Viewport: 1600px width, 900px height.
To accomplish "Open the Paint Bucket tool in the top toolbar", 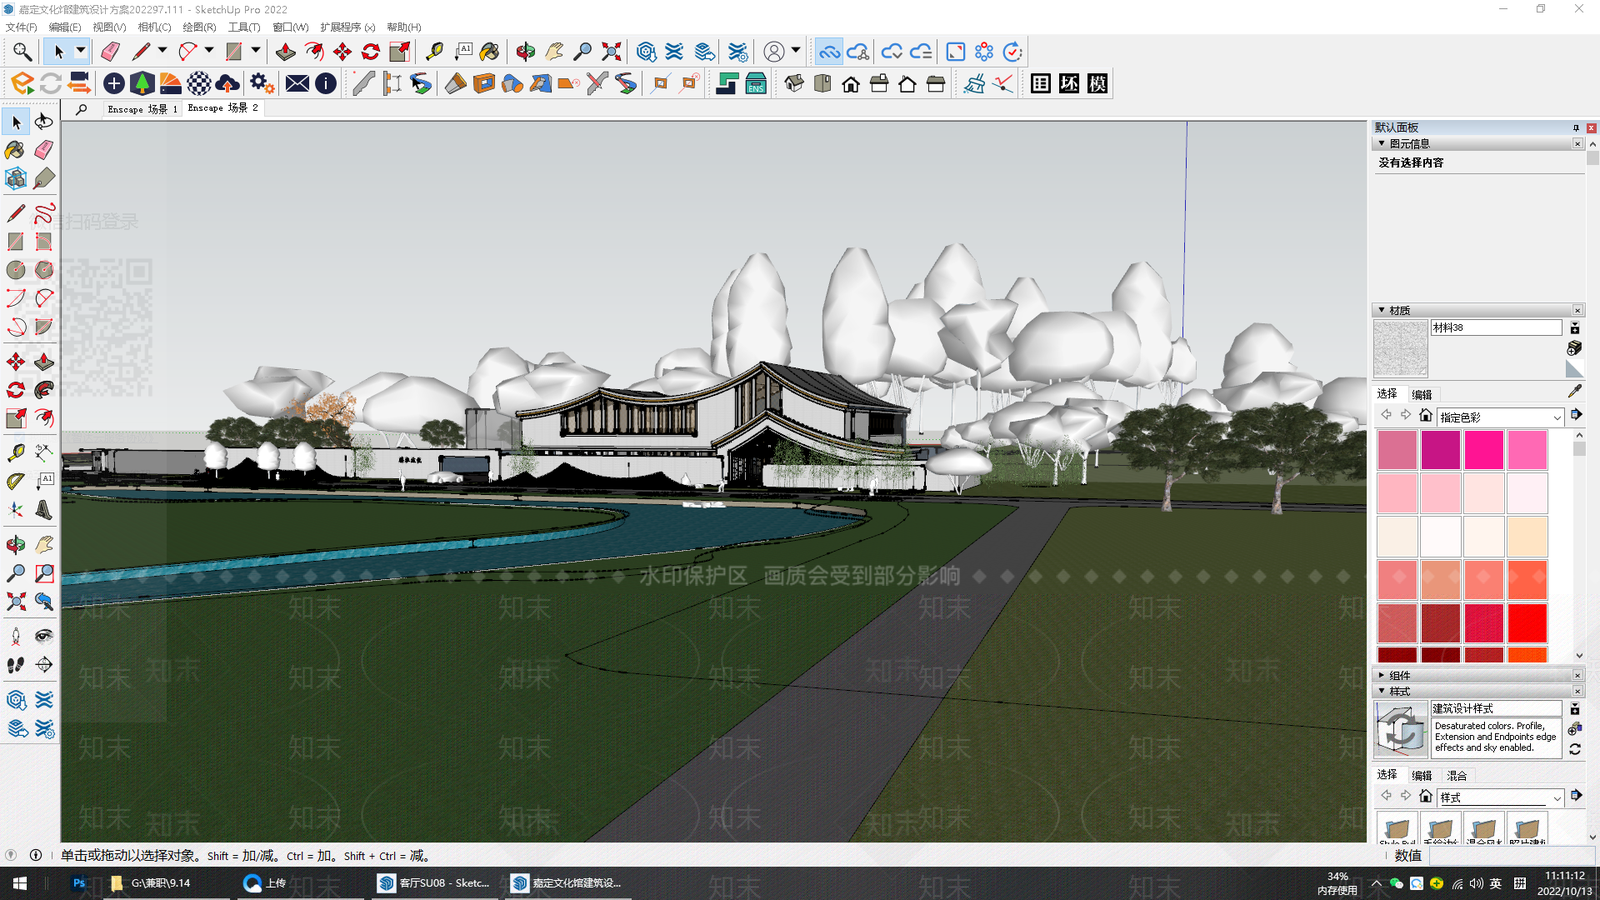I will (x=490, y=51).
